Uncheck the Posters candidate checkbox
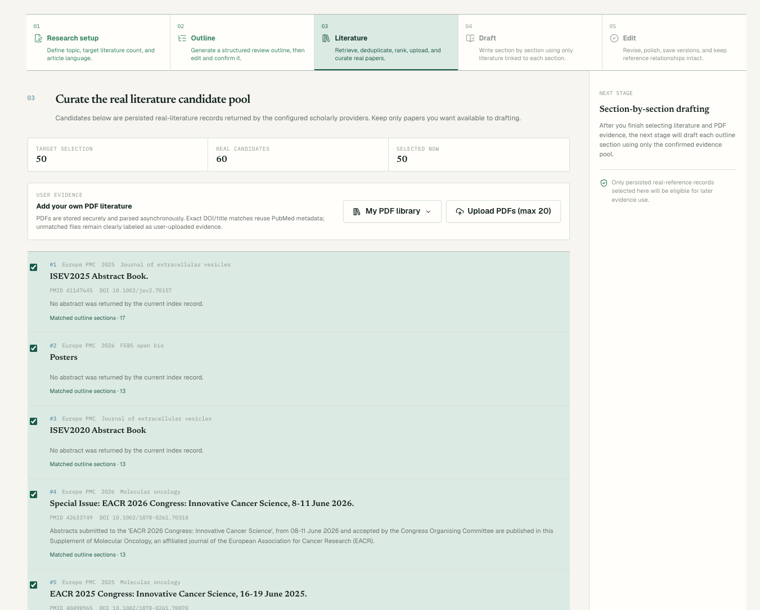 (x=33, y=348)
